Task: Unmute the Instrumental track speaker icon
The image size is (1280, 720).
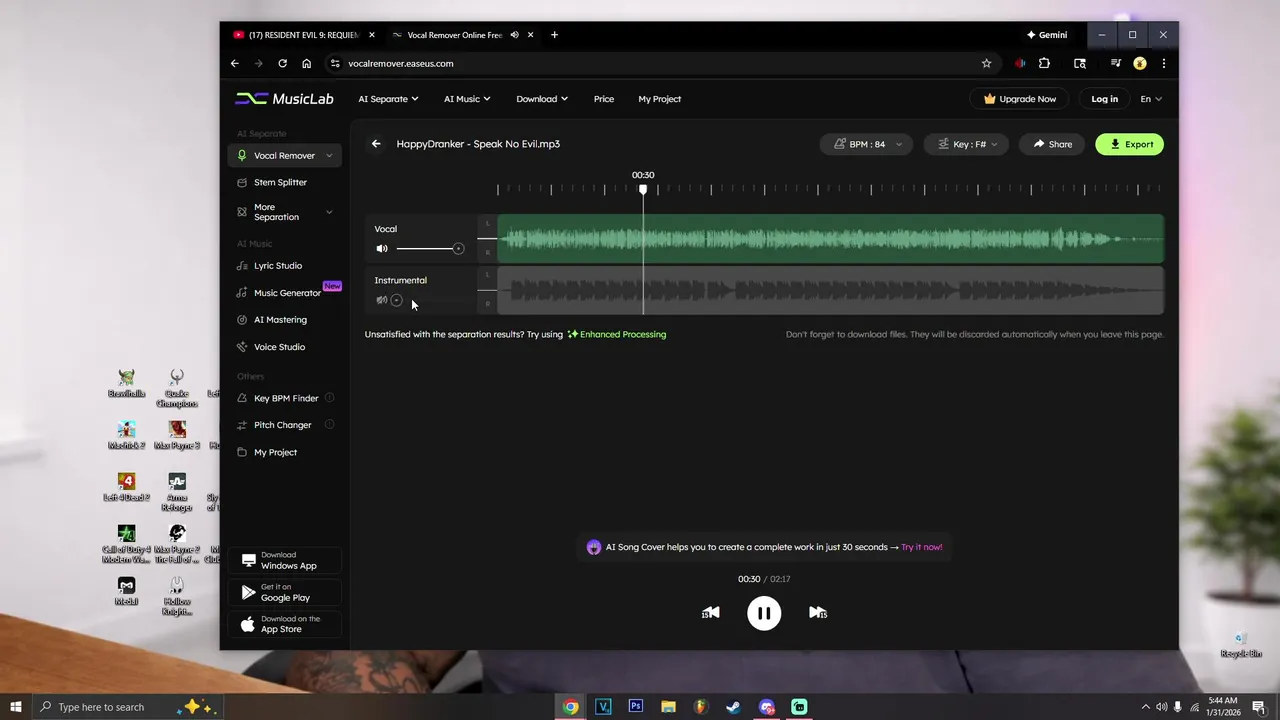Action: (x=381, y=300)
